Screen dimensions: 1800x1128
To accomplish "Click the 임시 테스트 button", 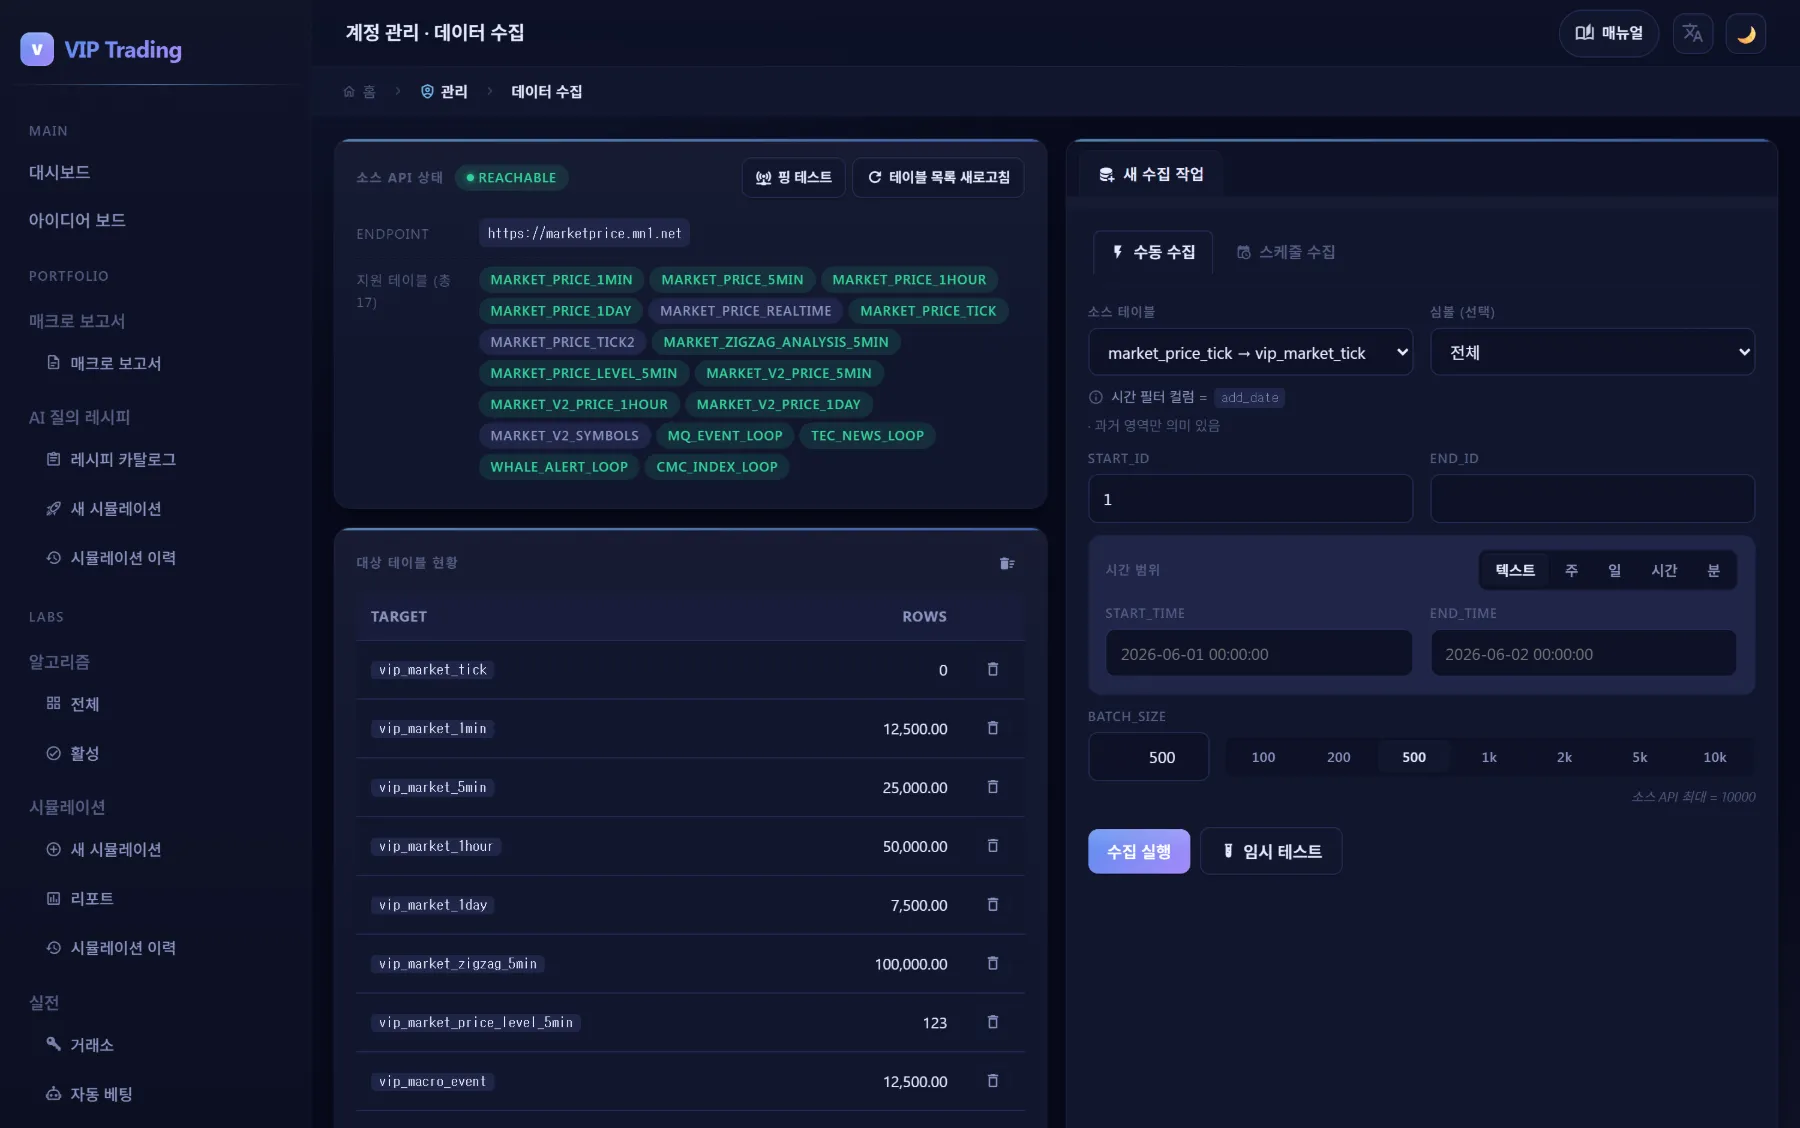I will [x=1271, y=852].
